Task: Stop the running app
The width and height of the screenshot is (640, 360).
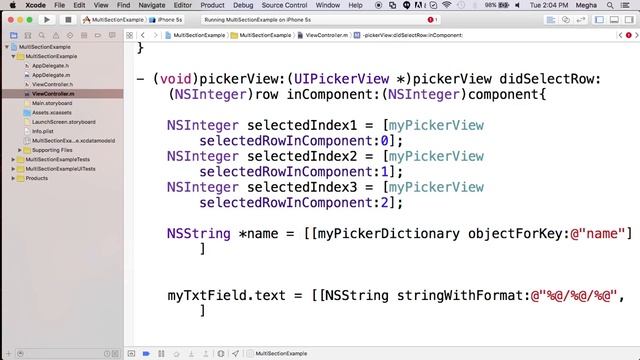Action: (68, 20)
